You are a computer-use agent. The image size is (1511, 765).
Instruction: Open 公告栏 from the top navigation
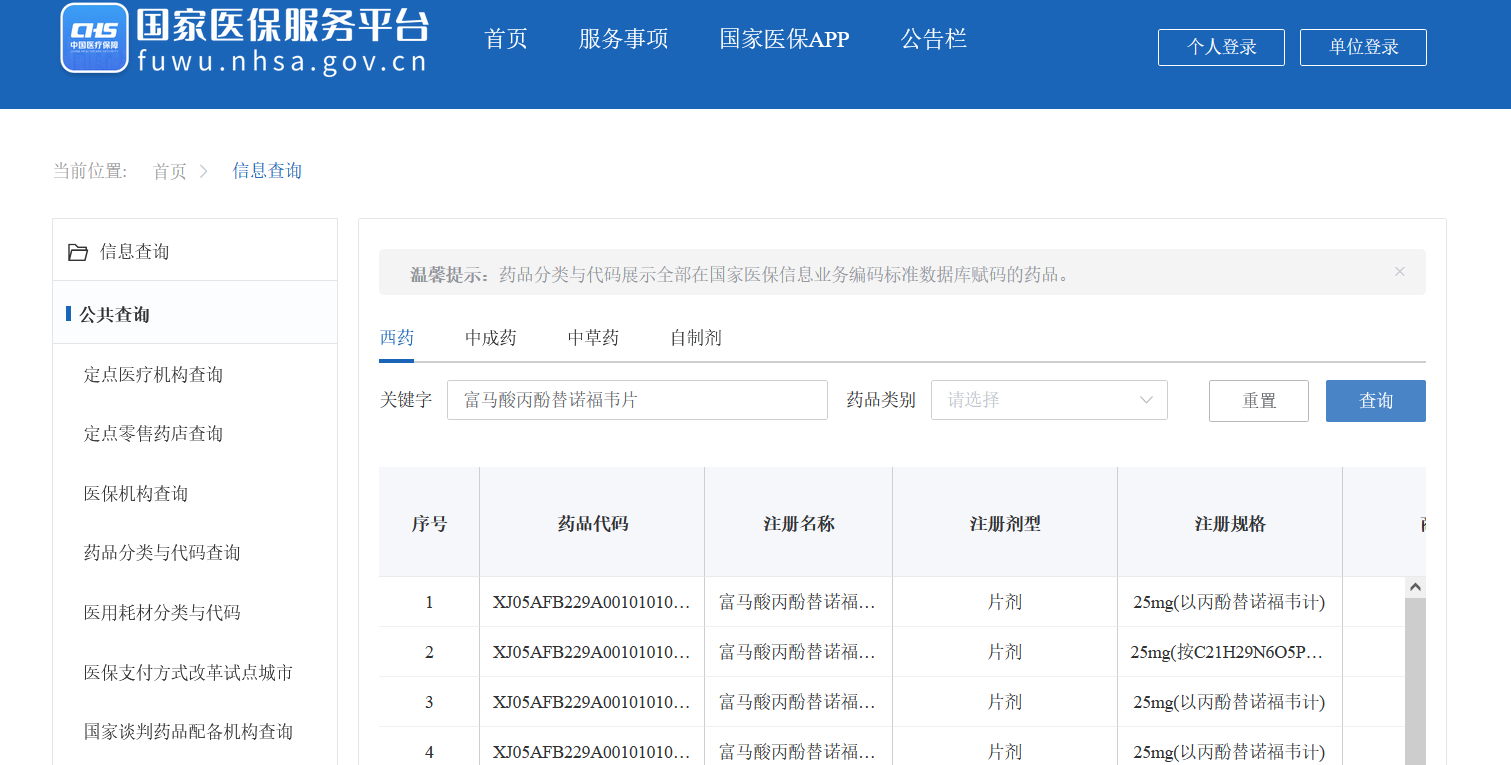933,39
